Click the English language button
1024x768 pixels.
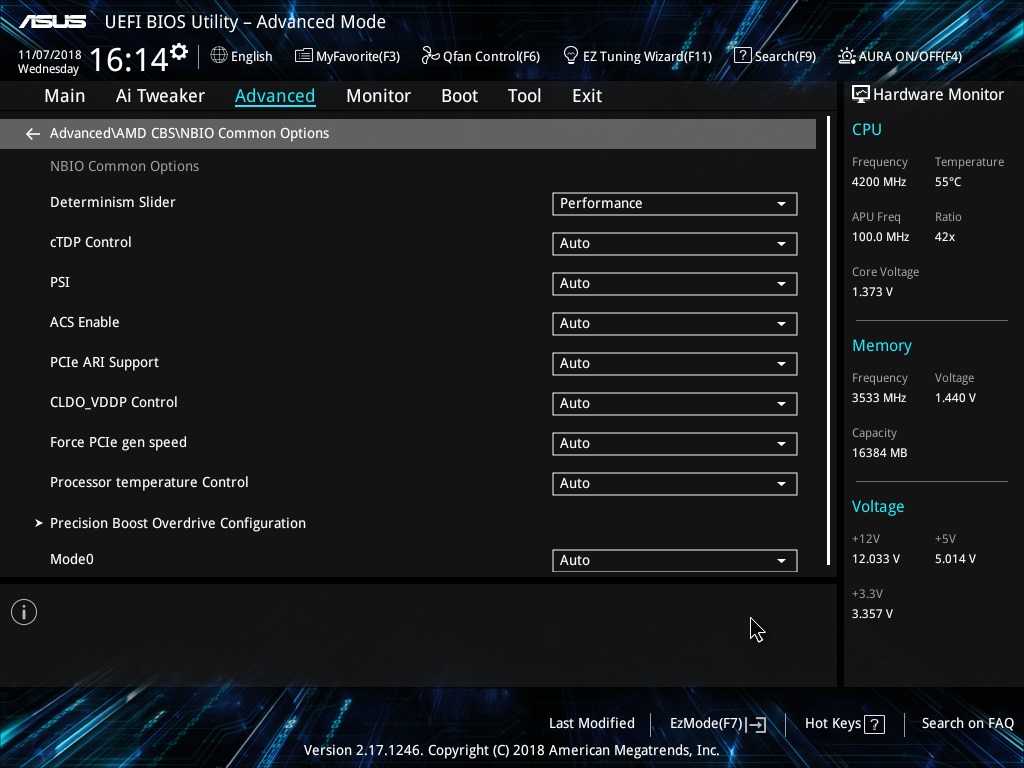[242, 56]
